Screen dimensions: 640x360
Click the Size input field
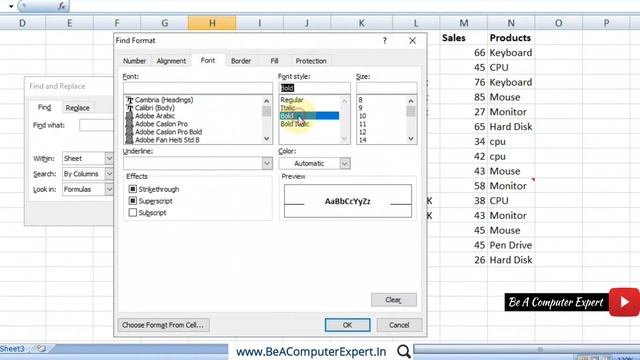(387, 88)
